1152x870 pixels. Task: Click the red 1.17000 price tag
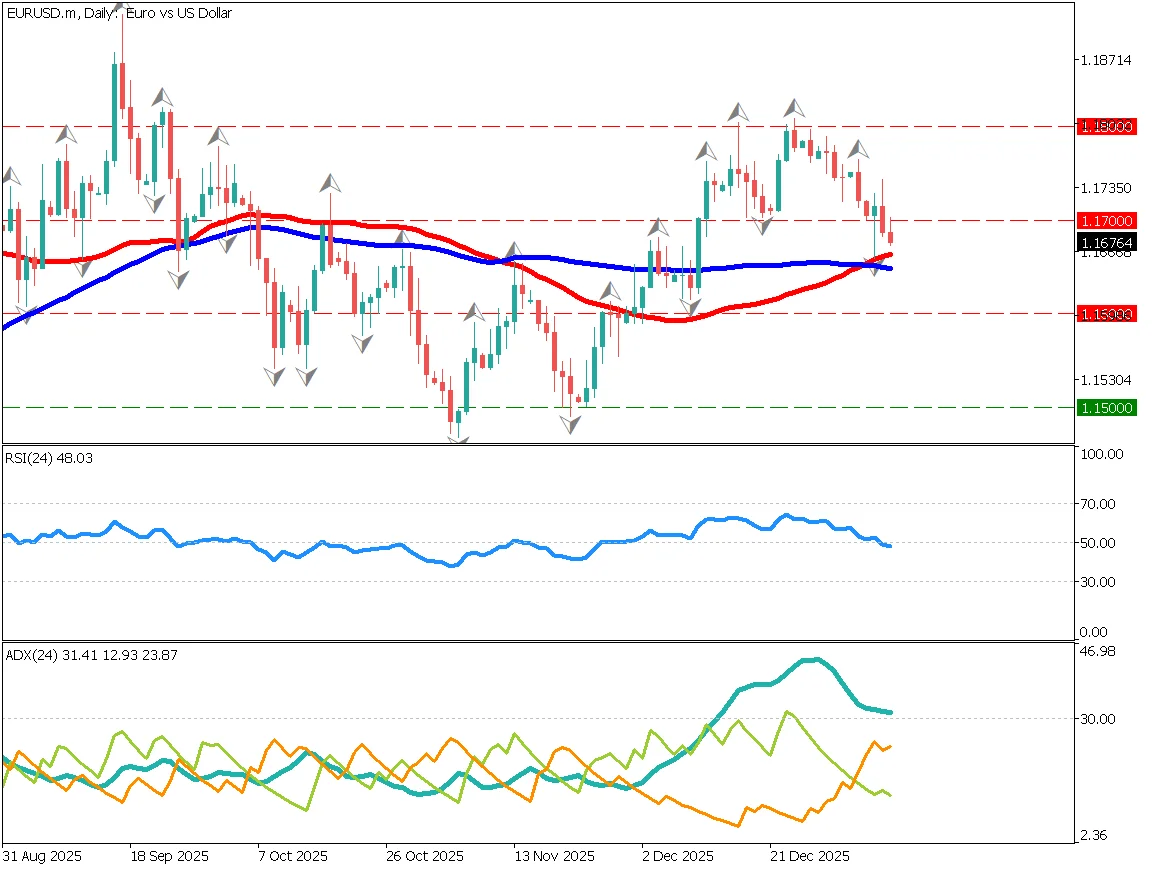pyautogui.click(x=1106, y=218)
